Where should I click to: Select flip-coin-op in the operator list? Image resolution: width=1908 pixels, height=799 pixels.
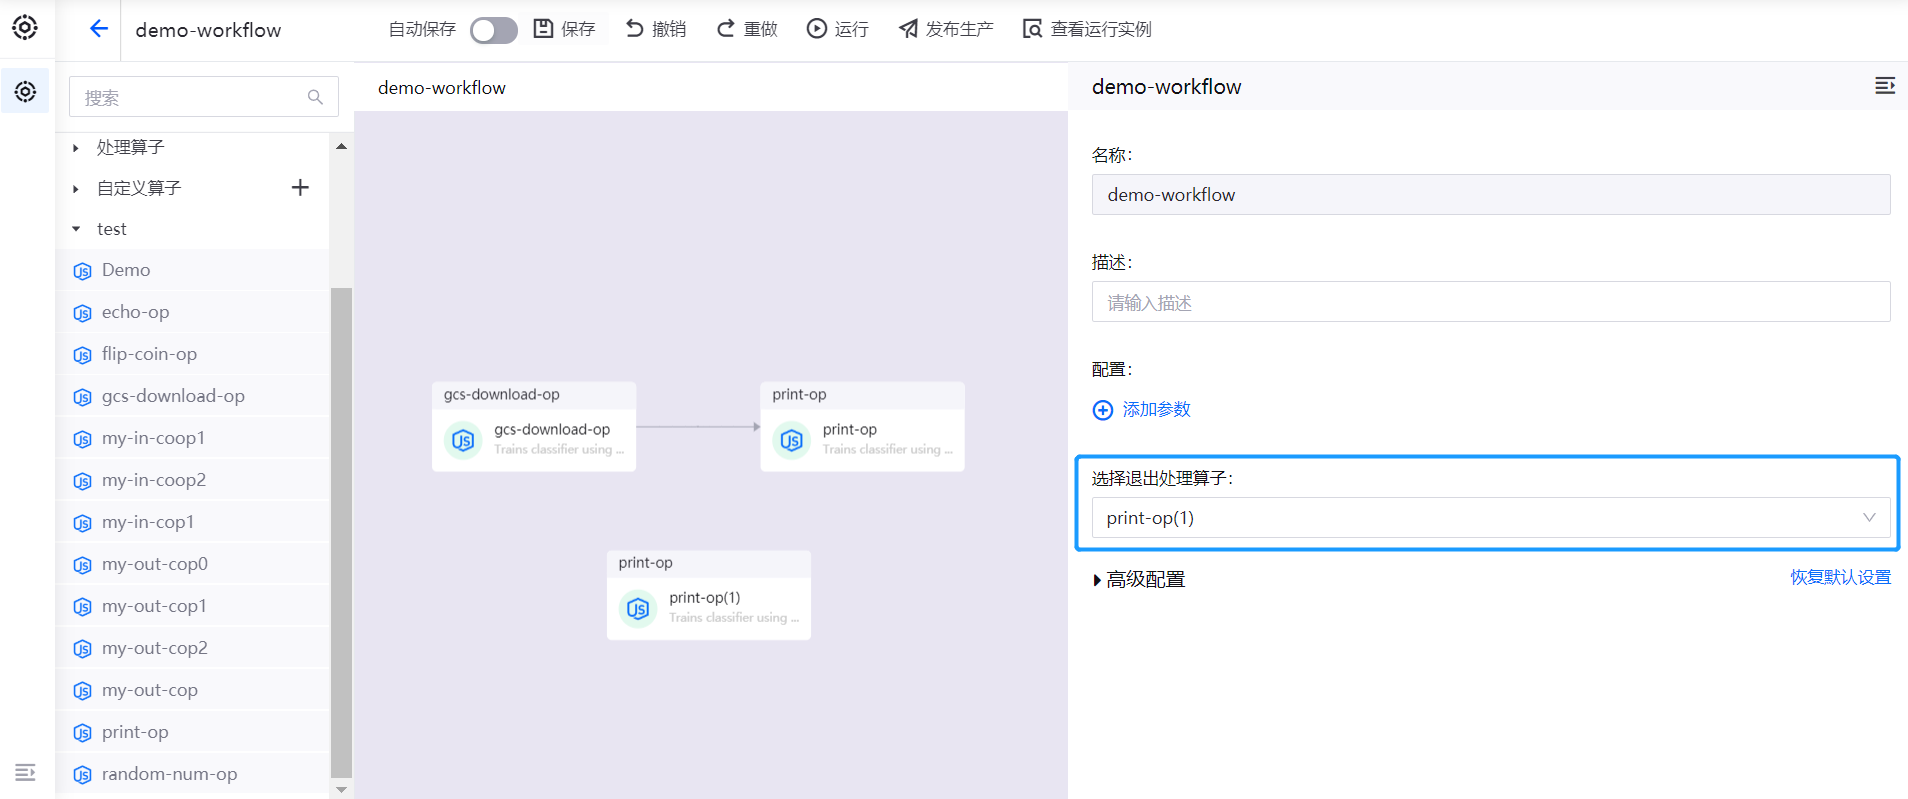pos(149,354)
